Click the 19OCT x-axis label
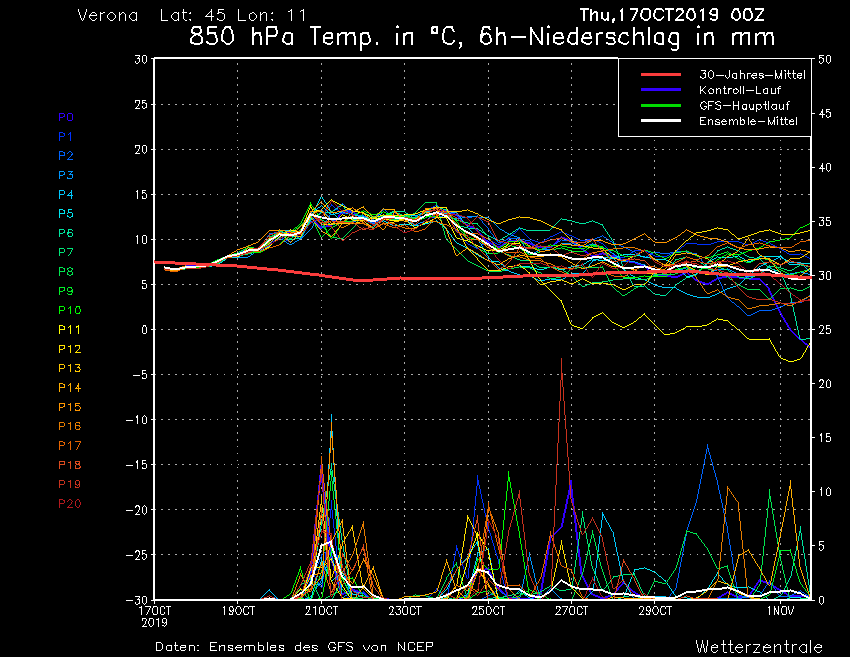This screenshot has width=850, height=657. (x=239, y=611)
